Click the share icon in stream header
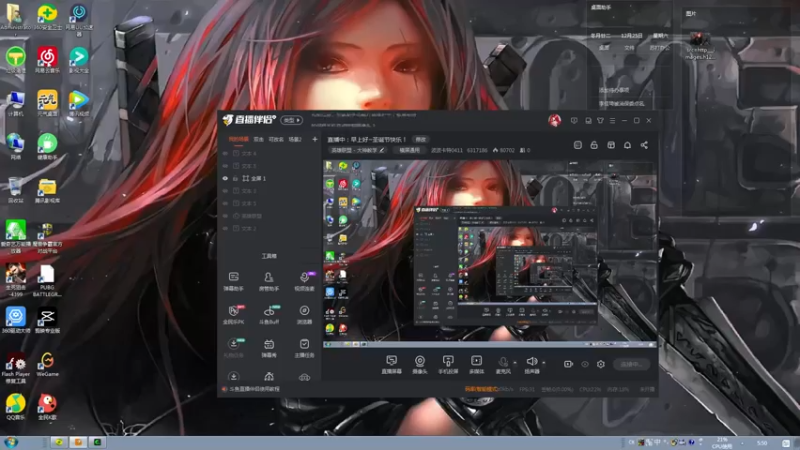 644,145
